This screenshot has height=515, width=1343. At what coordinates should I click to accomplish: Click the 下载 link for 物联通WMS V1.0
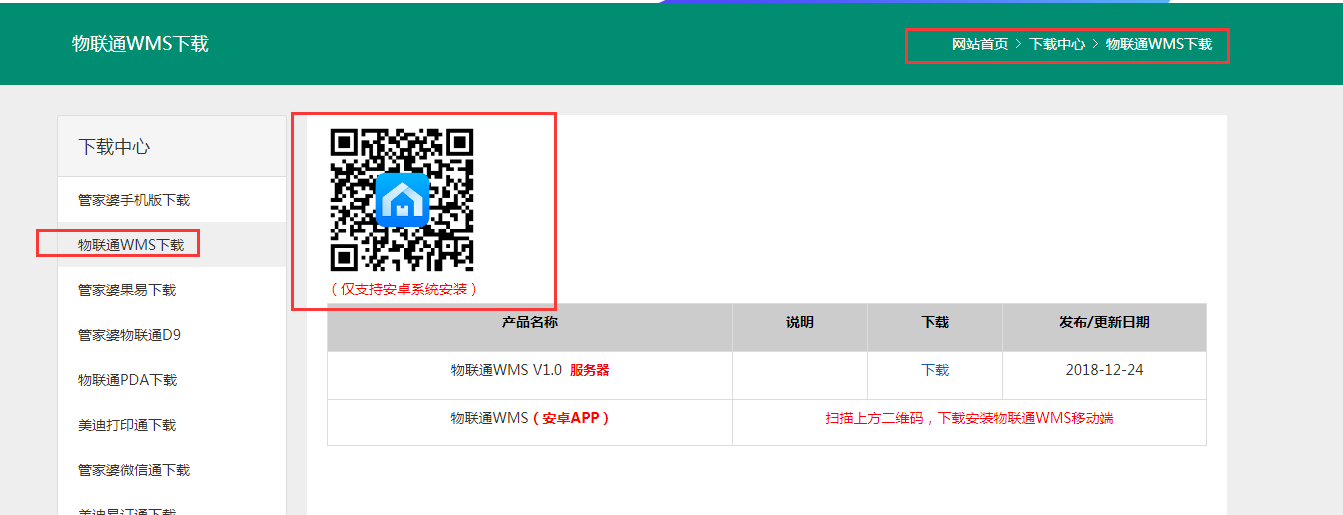coord(935,370)
